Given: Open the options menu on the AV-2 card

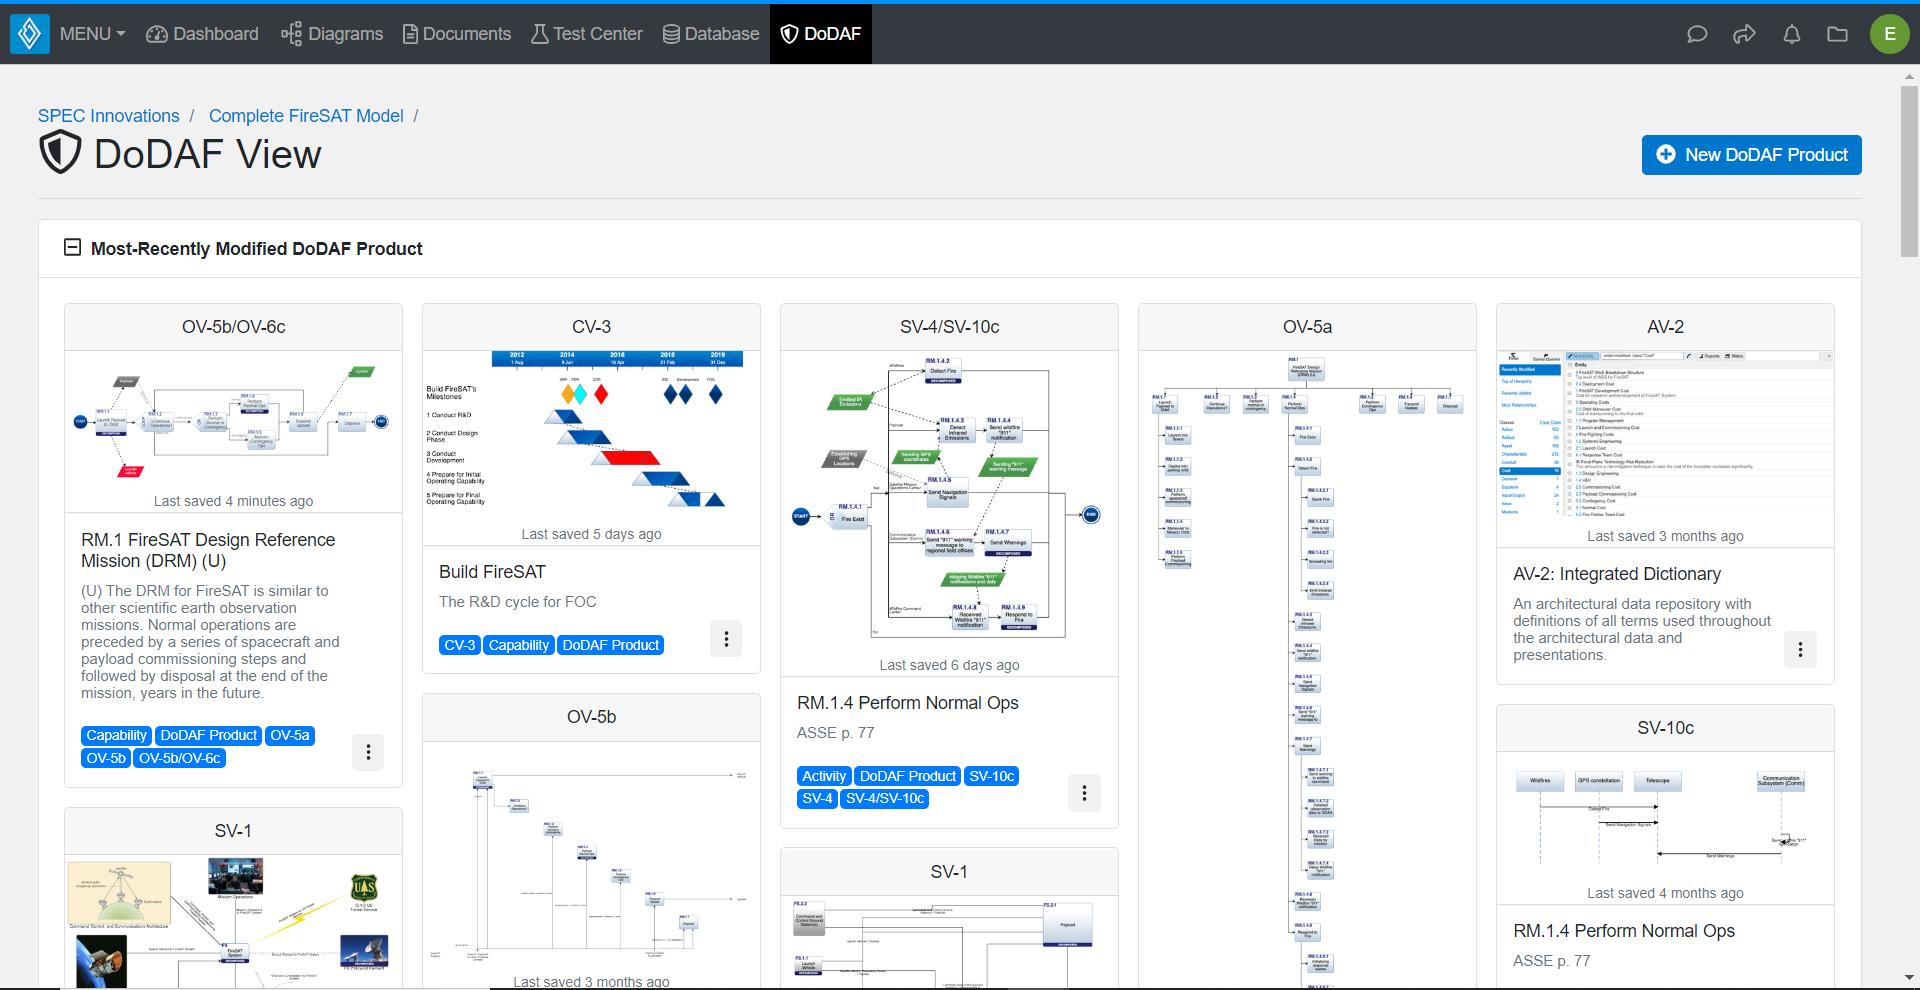Looking at the screenshot, I should (1800, 649).
